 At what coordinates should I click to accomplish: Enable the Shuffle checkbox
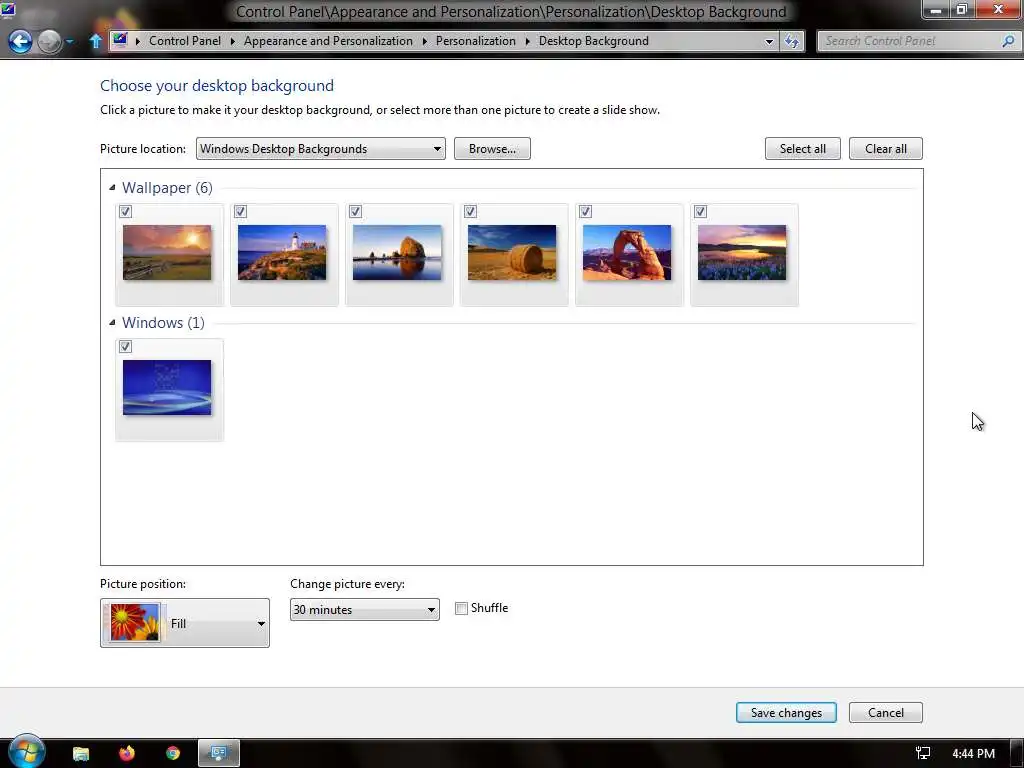[461, 608]
